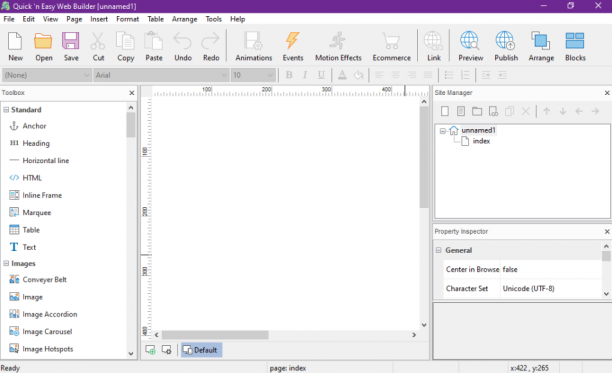Click the Paste clipboard icon
612x373 pixels.
point(154,46)
